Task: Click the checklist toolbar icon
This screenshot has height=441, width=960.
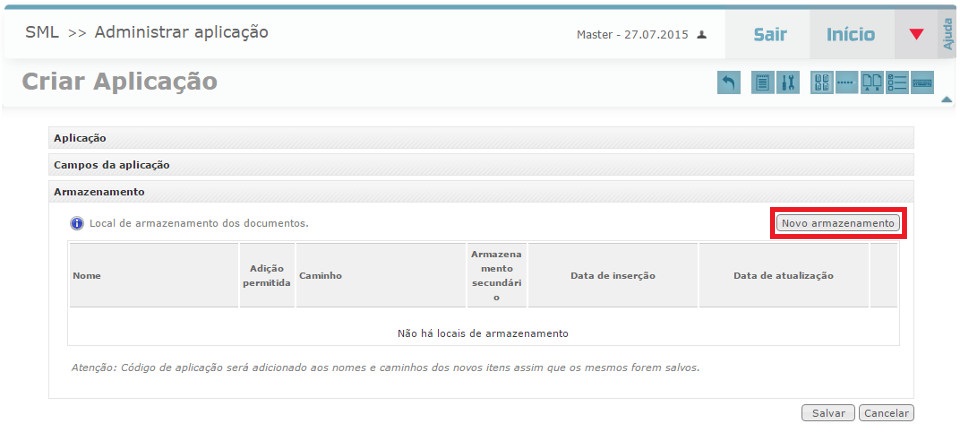Action: [897, 83]
